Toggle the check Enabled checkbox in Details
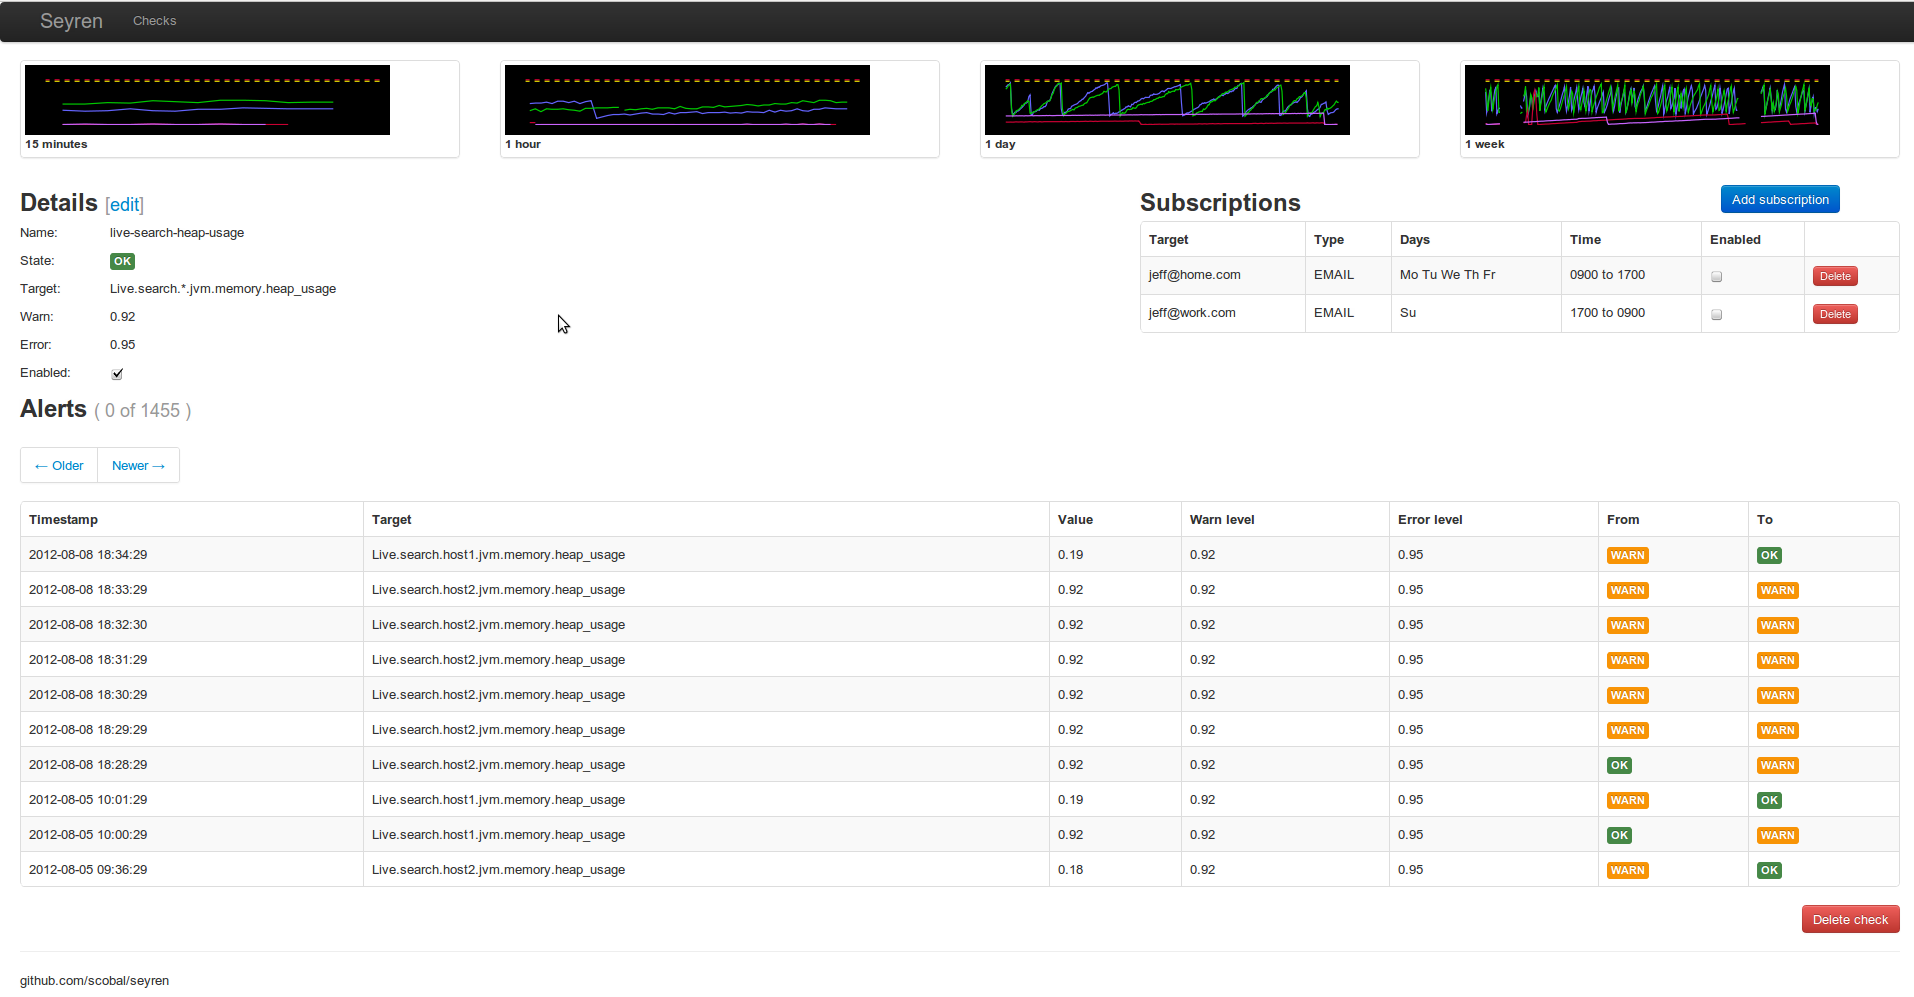Viewport: 1914px width, 997px height. pos(117,374)
